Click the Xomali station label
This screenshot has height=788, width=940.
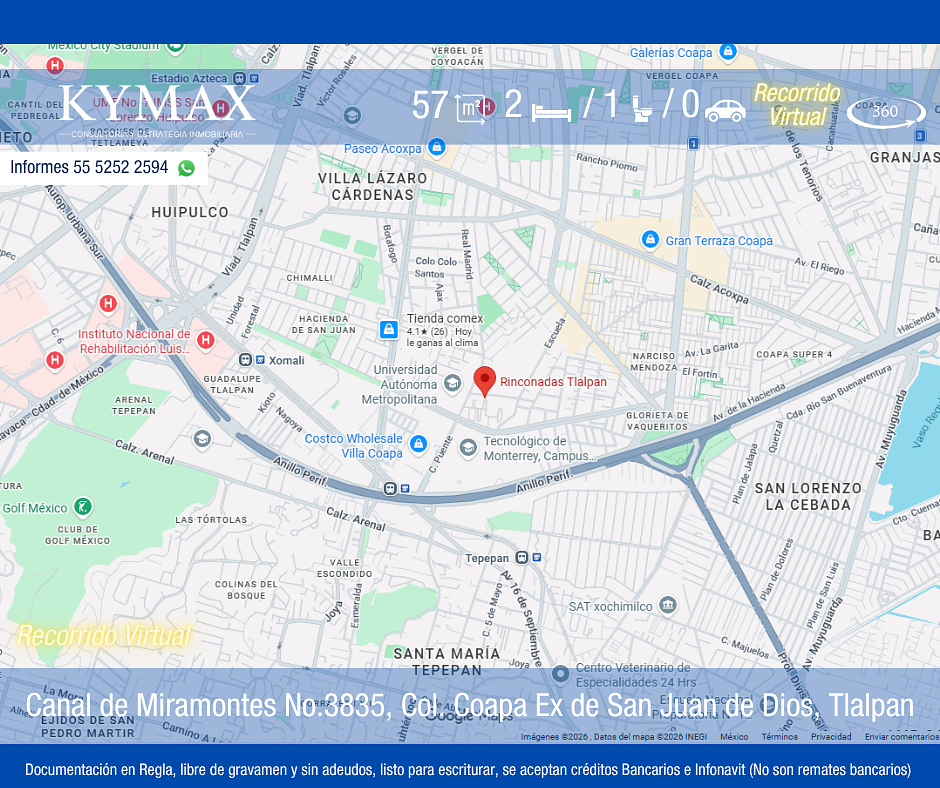click(287, 360)
